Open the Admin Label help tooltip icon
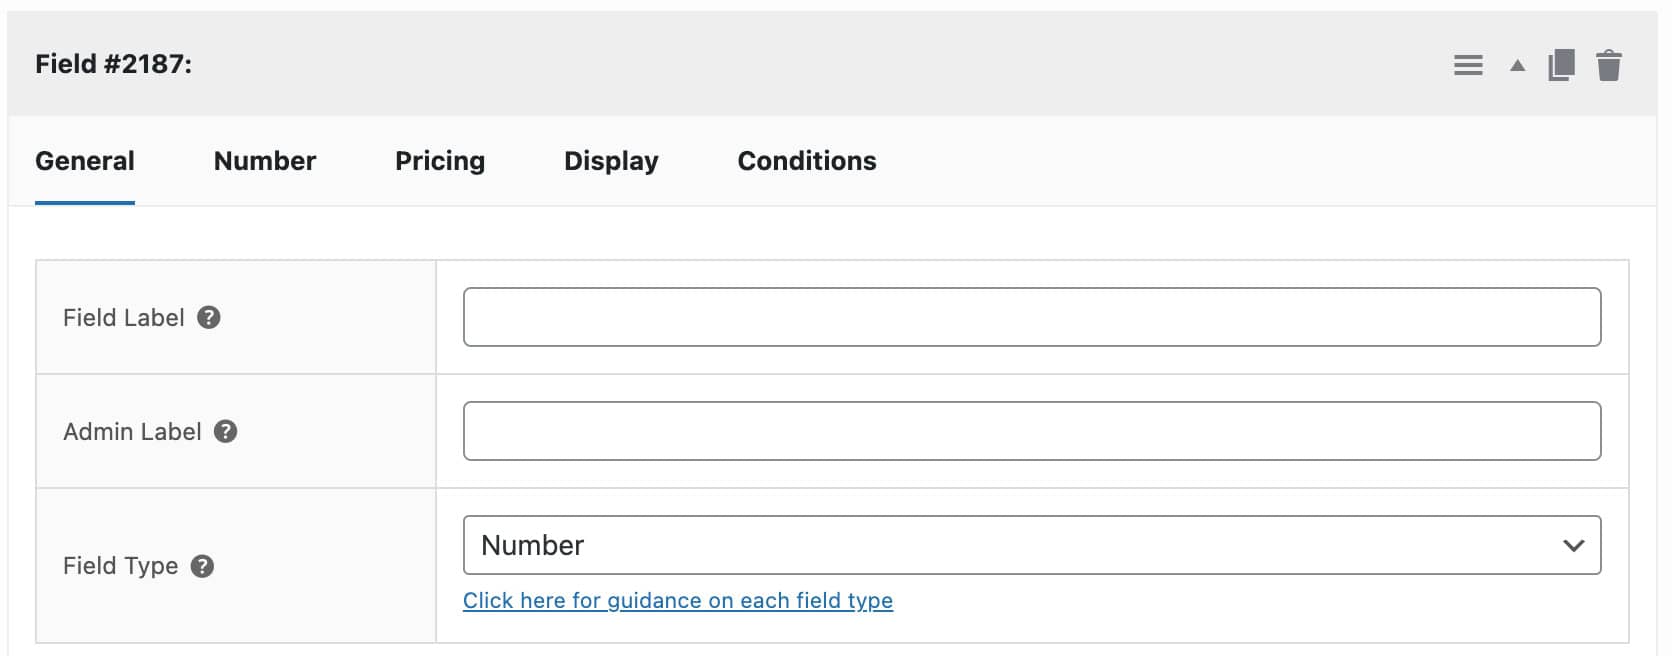This screenshot has height=656, width=1672. pos(226,432)
